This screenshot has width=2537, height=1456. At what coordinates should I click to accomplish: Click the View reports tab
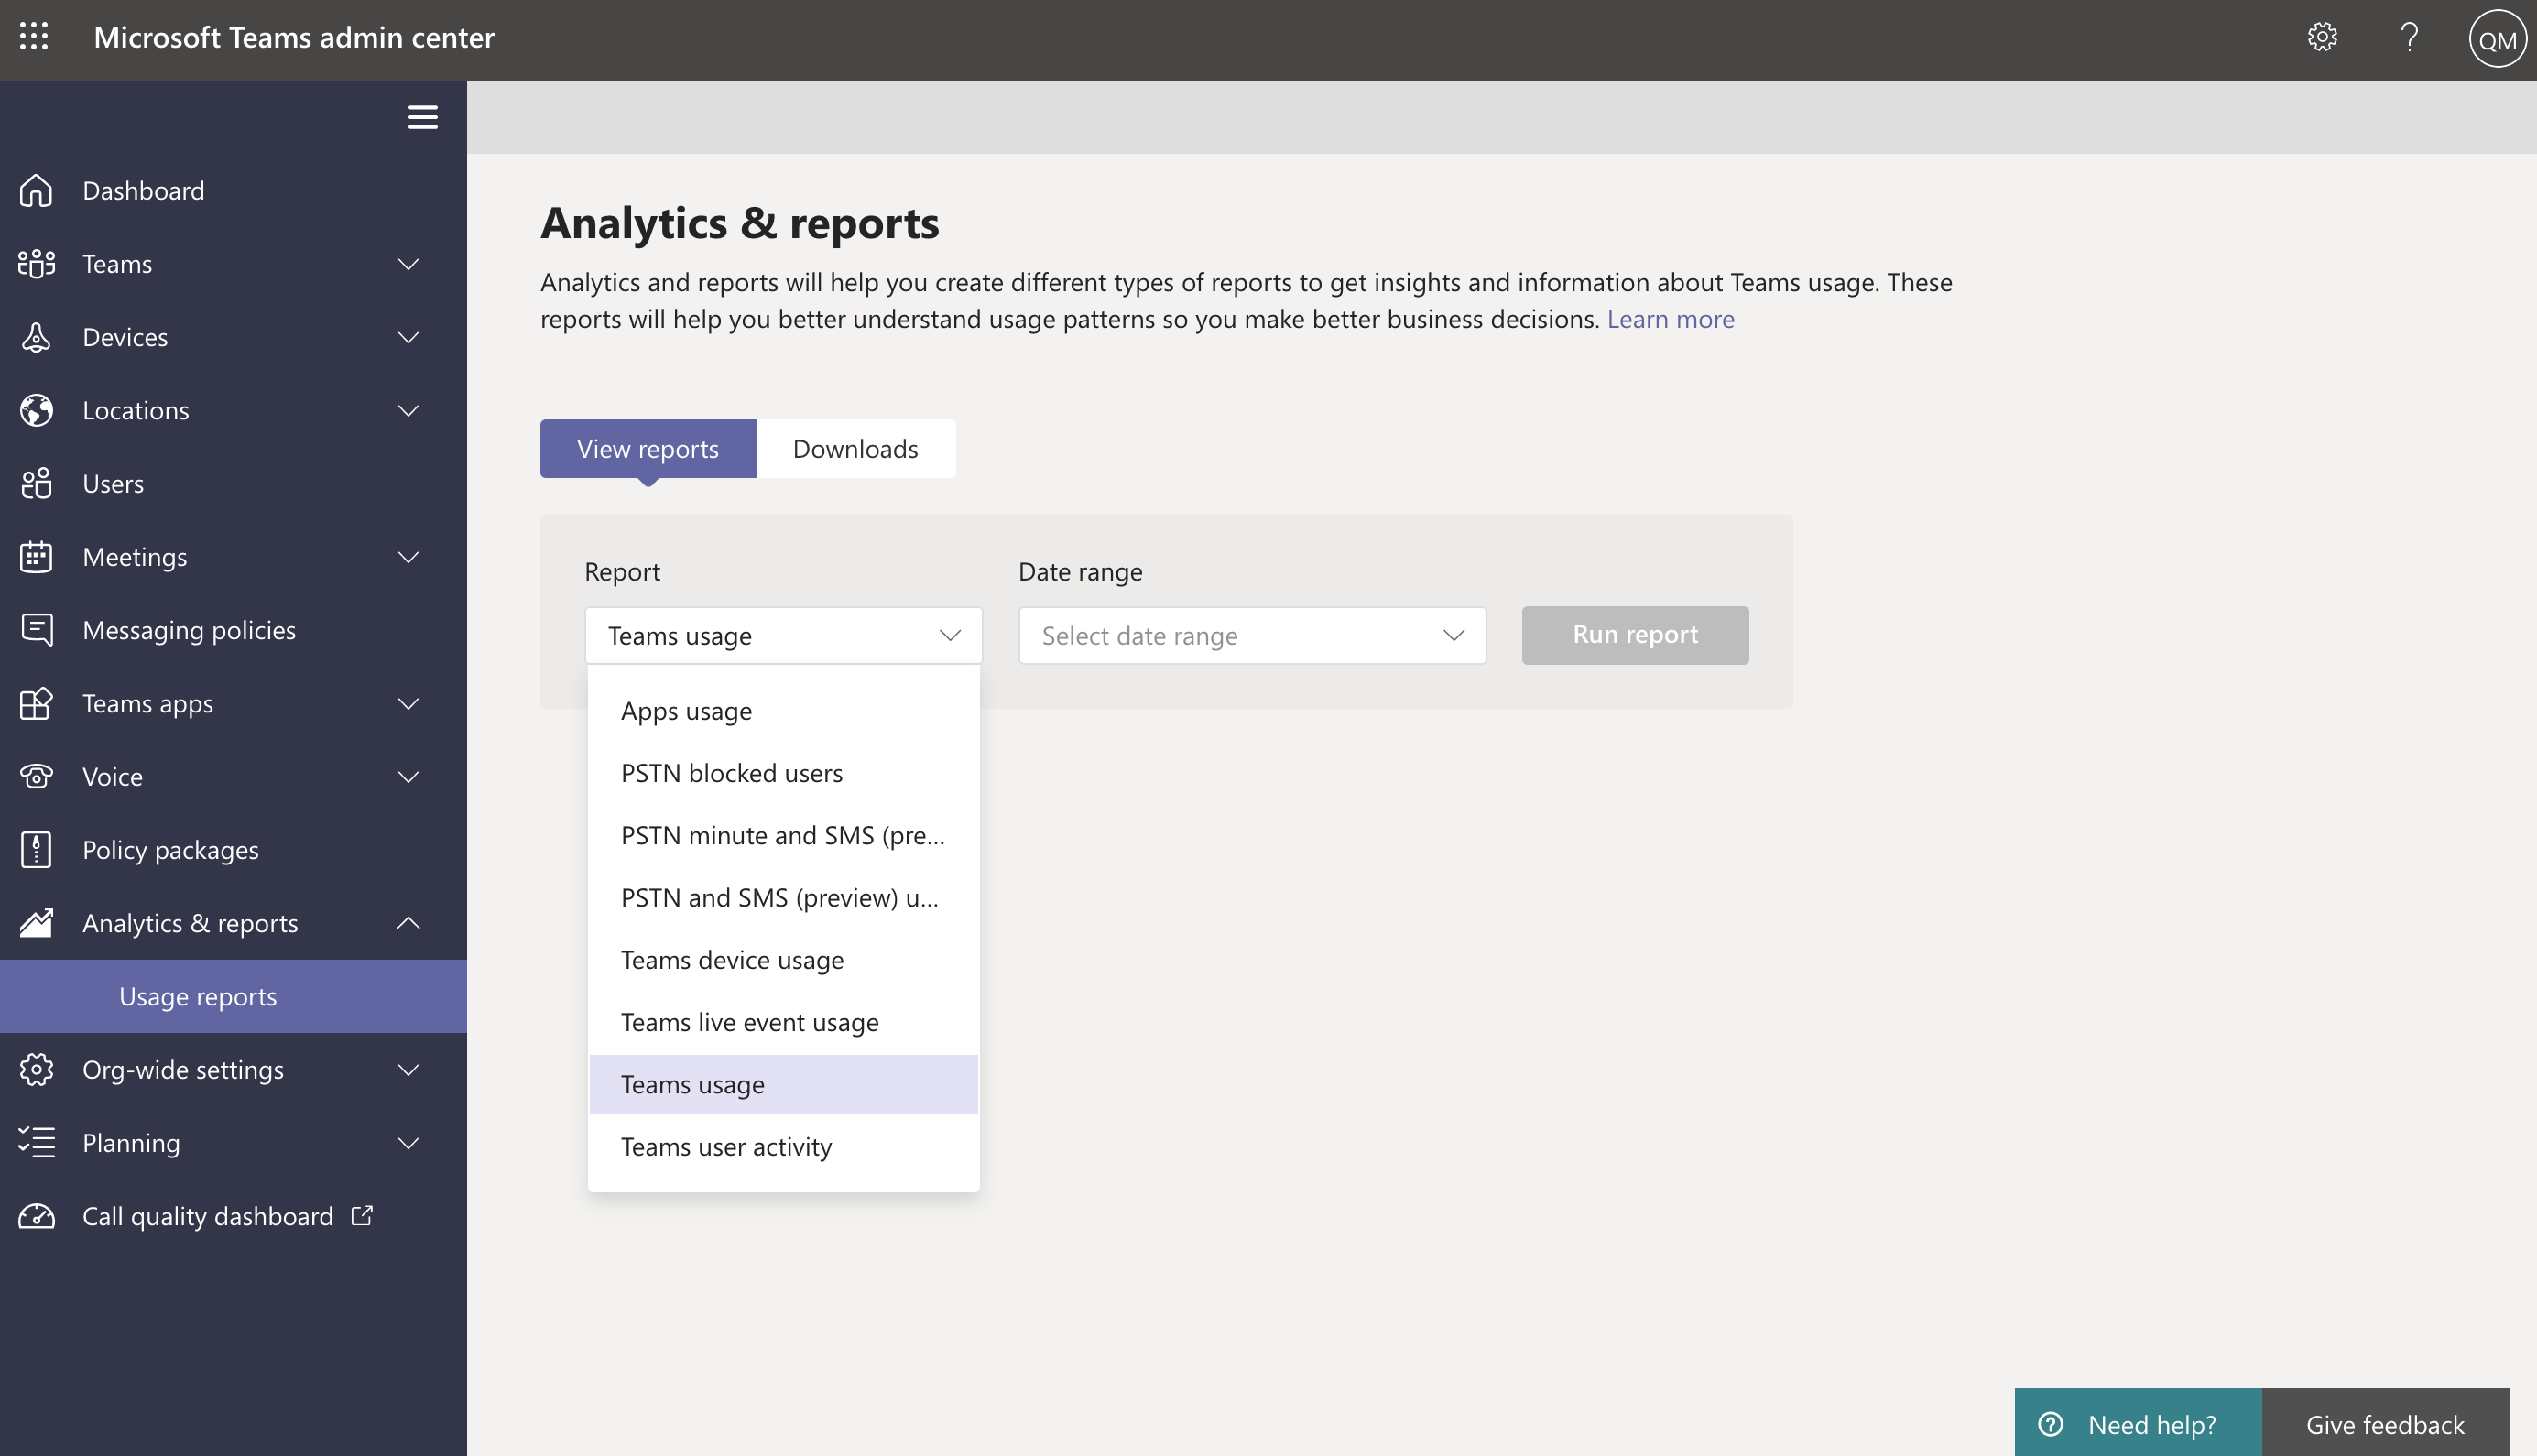pos(648,448)
